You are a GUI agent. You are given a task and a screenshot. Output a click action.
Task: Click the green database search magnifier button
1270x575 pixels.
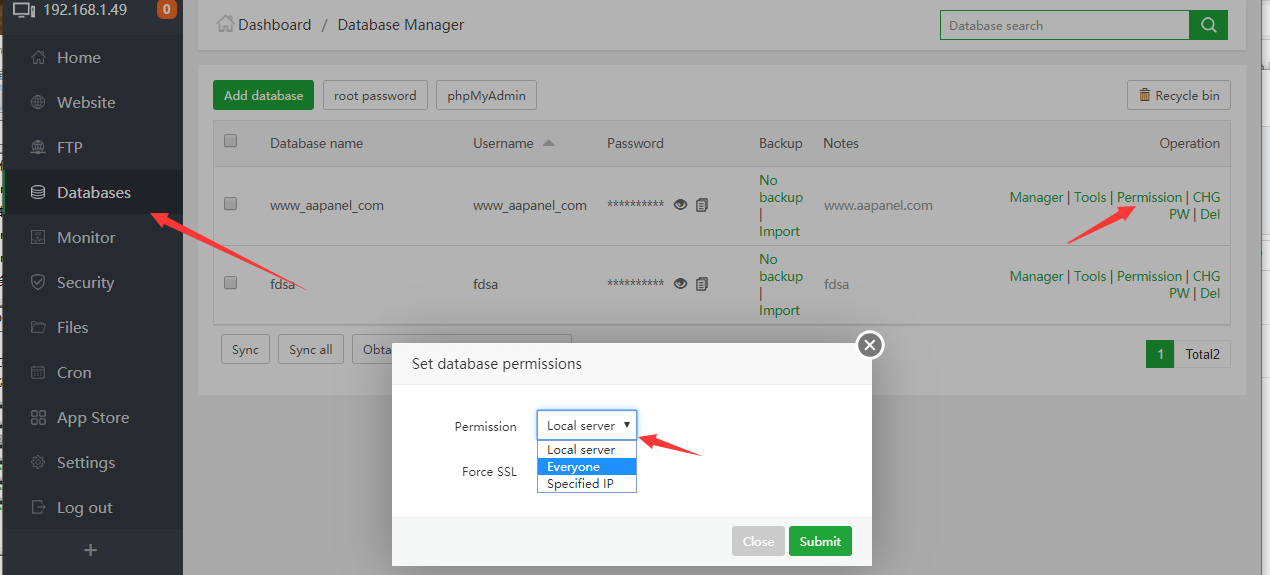[x=1208, y=25]
